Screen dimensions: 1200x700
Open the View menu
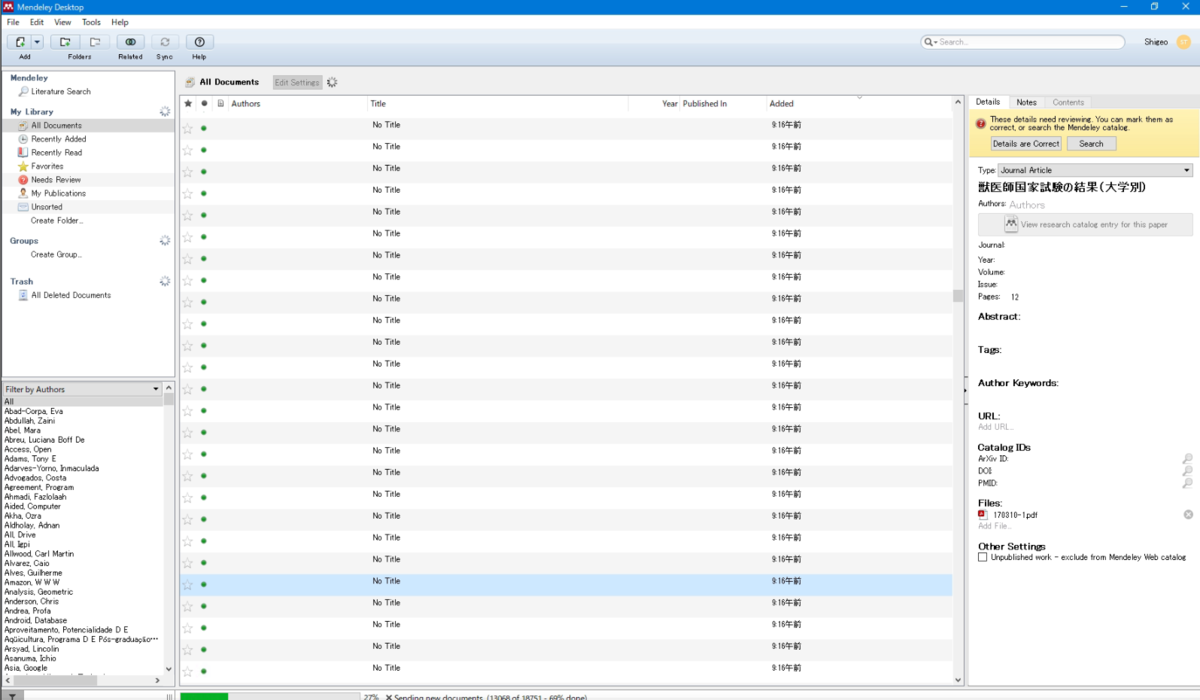click(63, 22)
